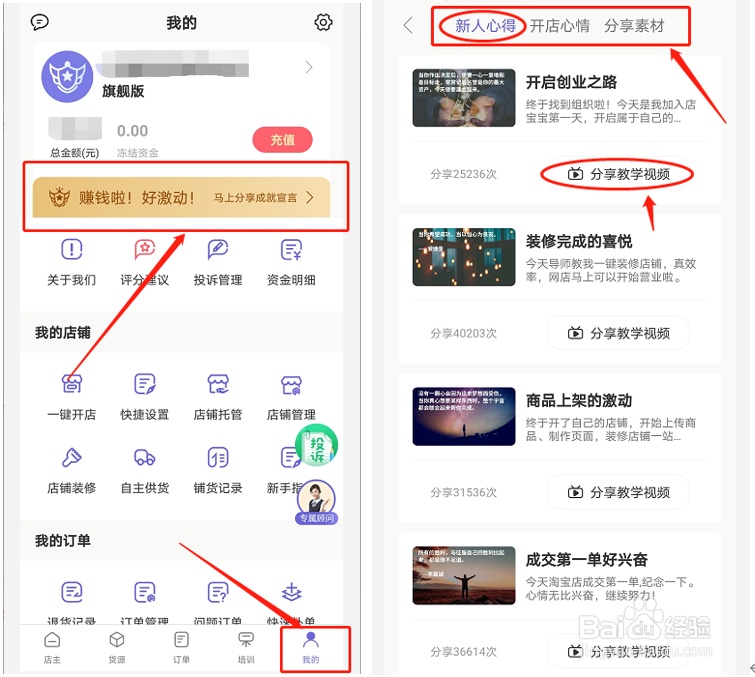This screenshot has height=677, width=755.
Task: Switch to 店主 bottom tab
Action: [52, 648]
